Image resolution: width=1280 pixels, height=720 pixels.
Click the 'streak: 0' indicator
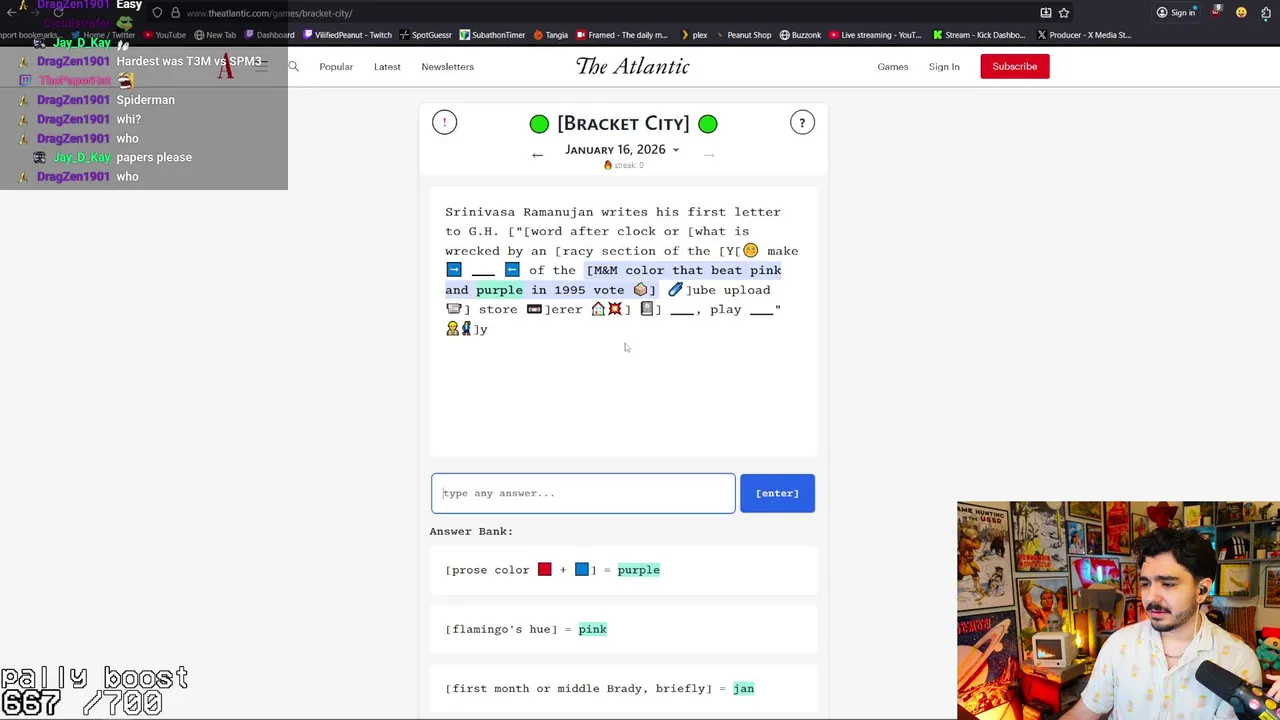pyautogui.click(x=623, y=165)
